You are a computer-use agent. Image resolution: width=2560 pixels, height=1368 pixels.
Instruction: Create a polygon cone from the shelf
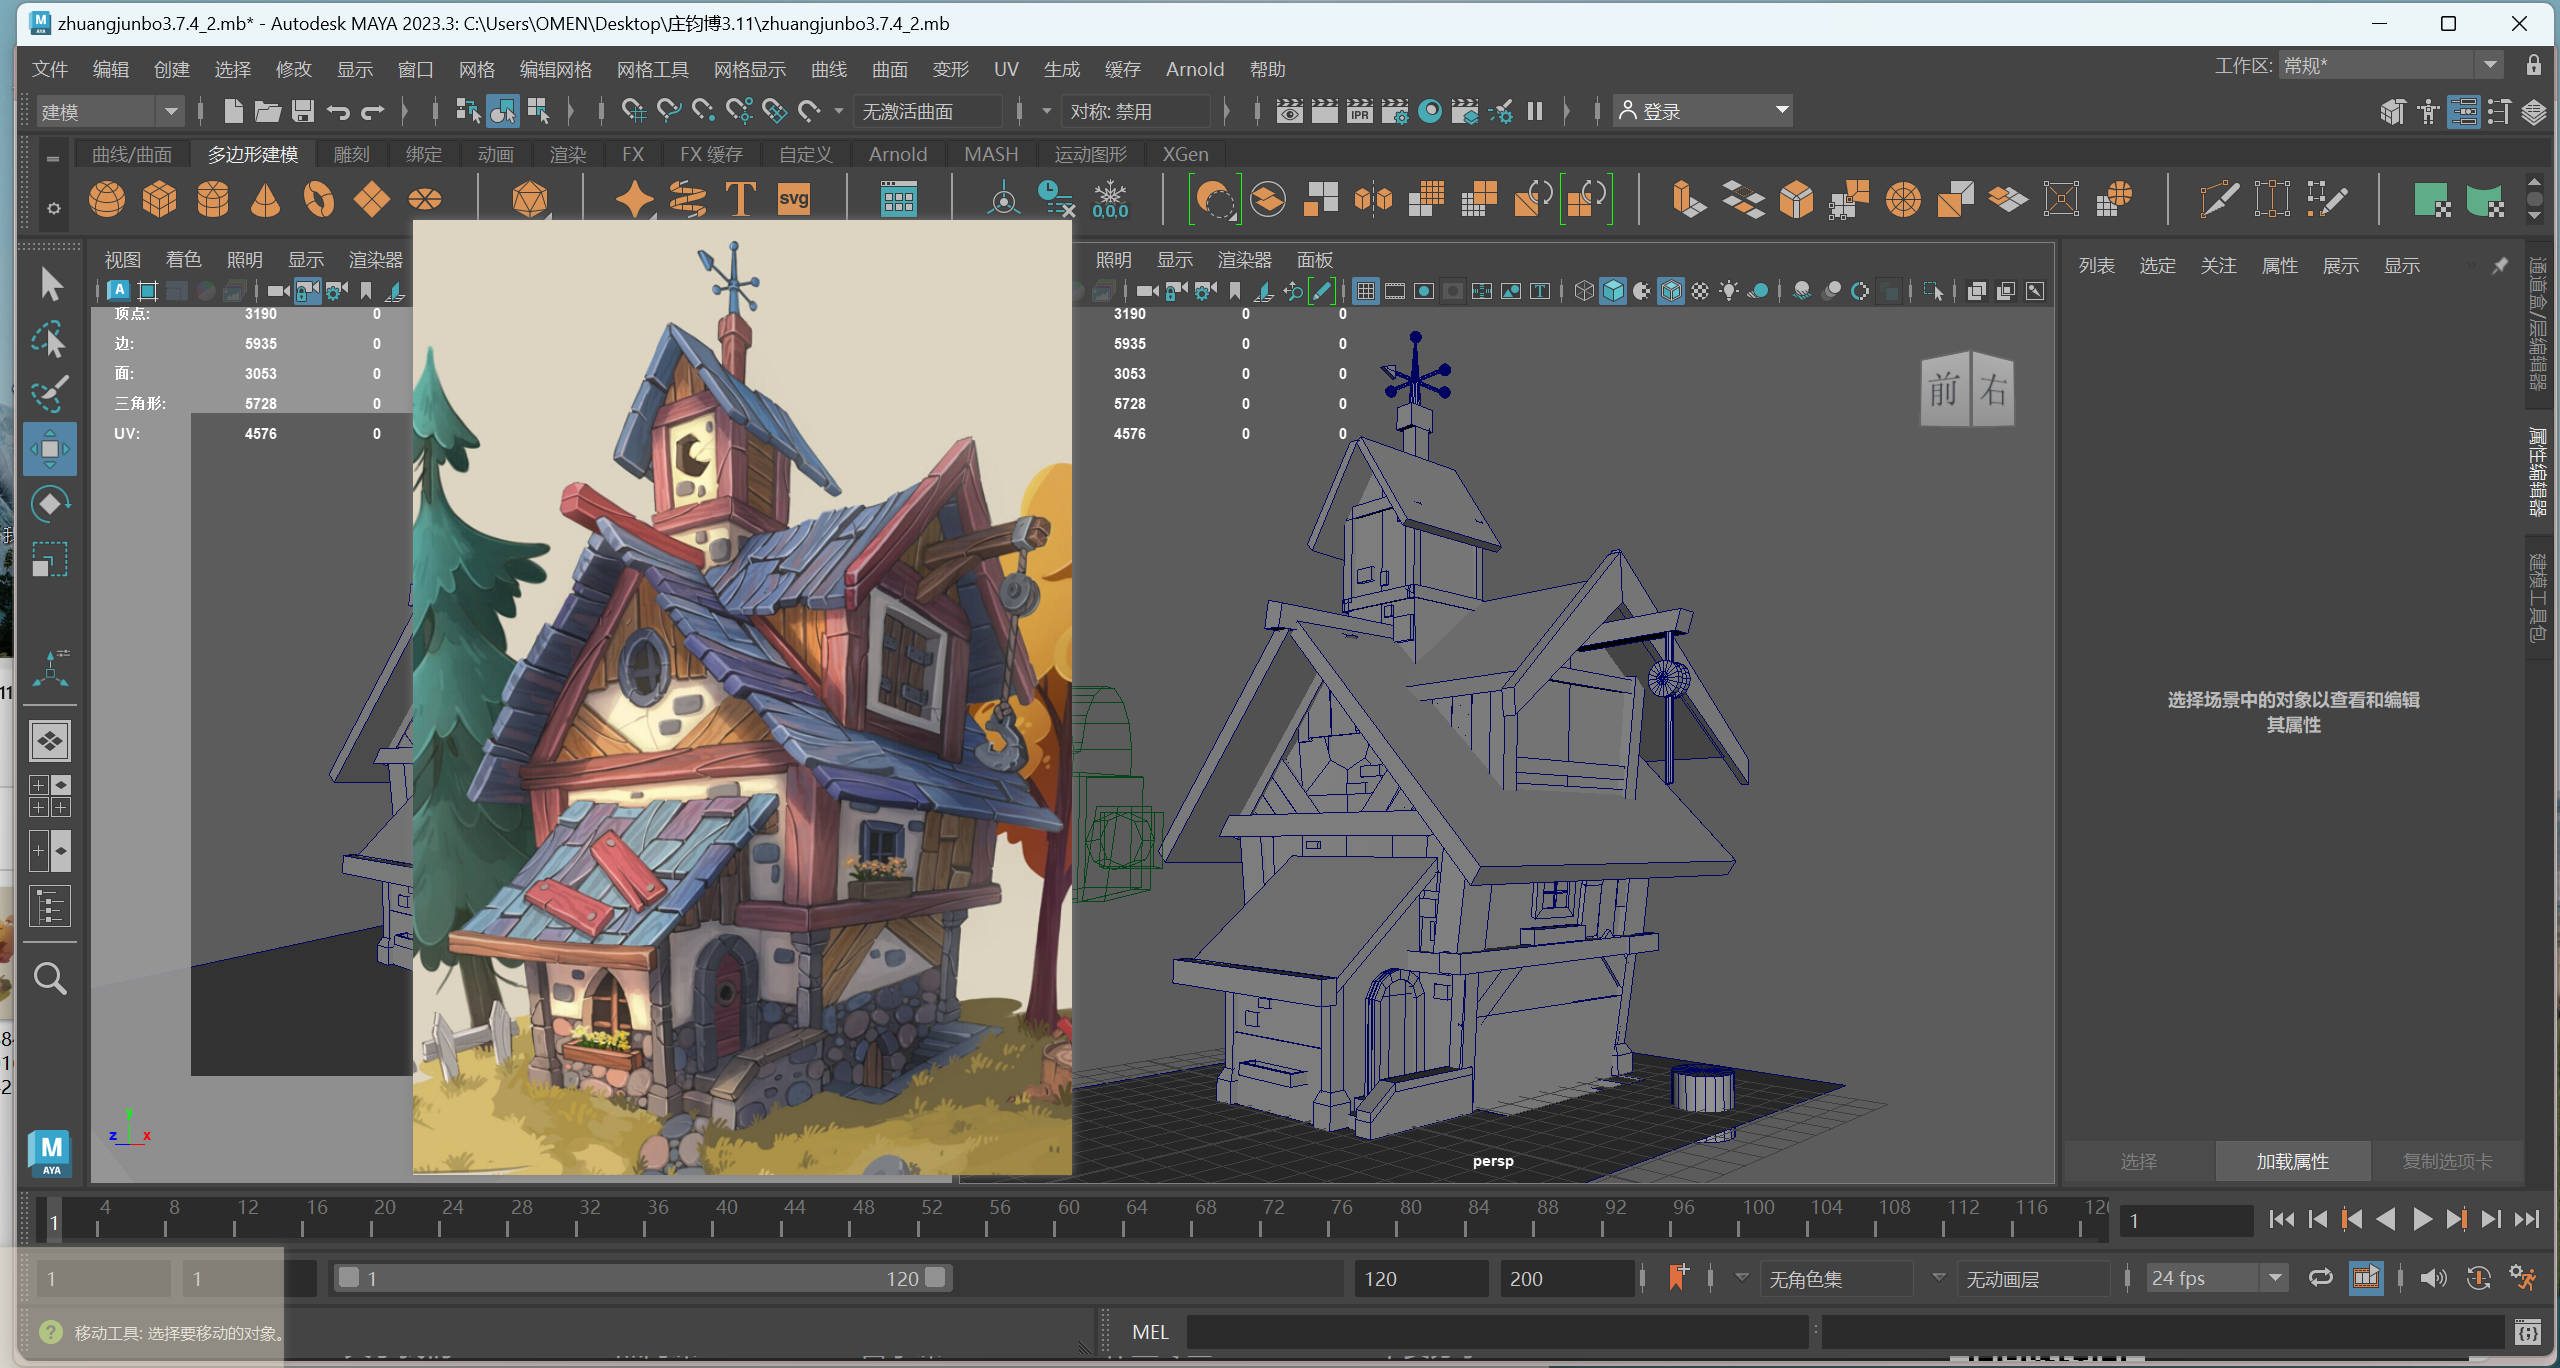point(265,199)
